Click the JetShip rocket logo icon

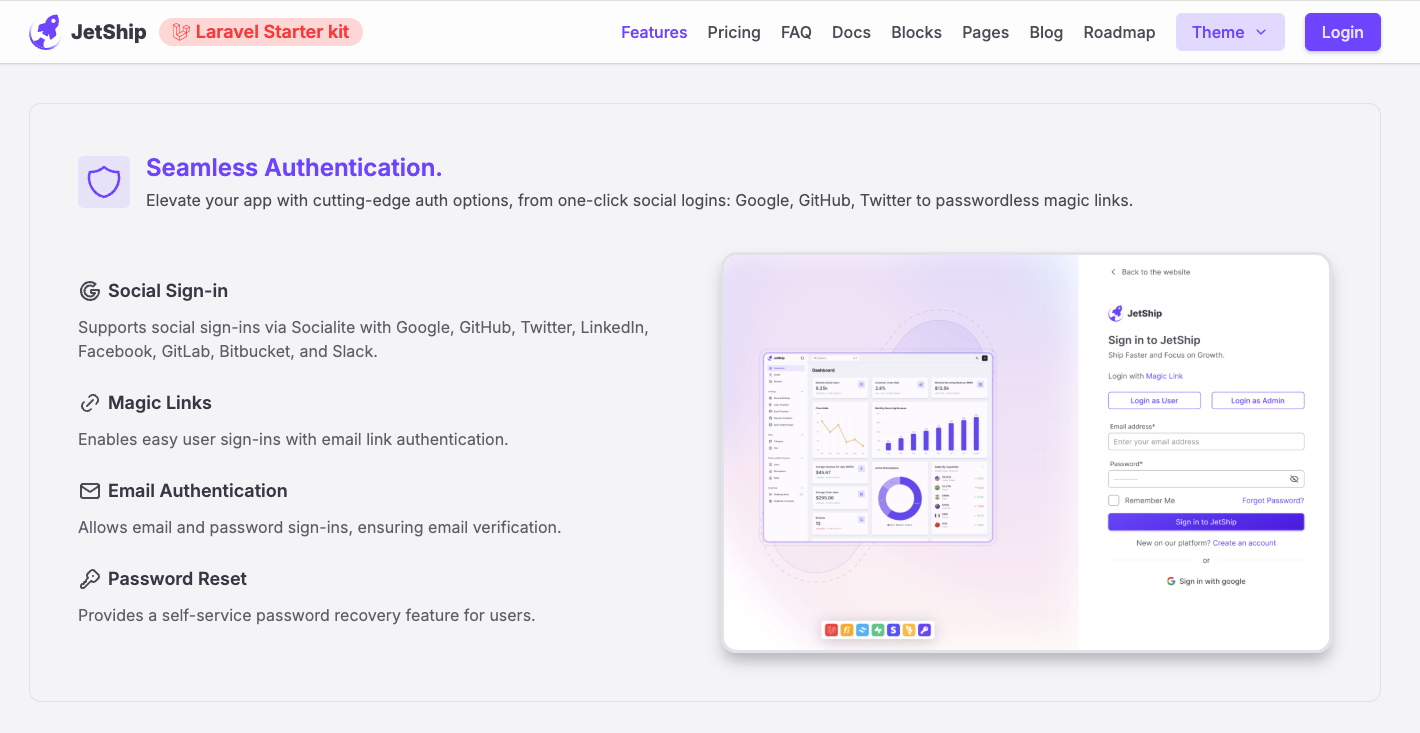tap(46, 32)
